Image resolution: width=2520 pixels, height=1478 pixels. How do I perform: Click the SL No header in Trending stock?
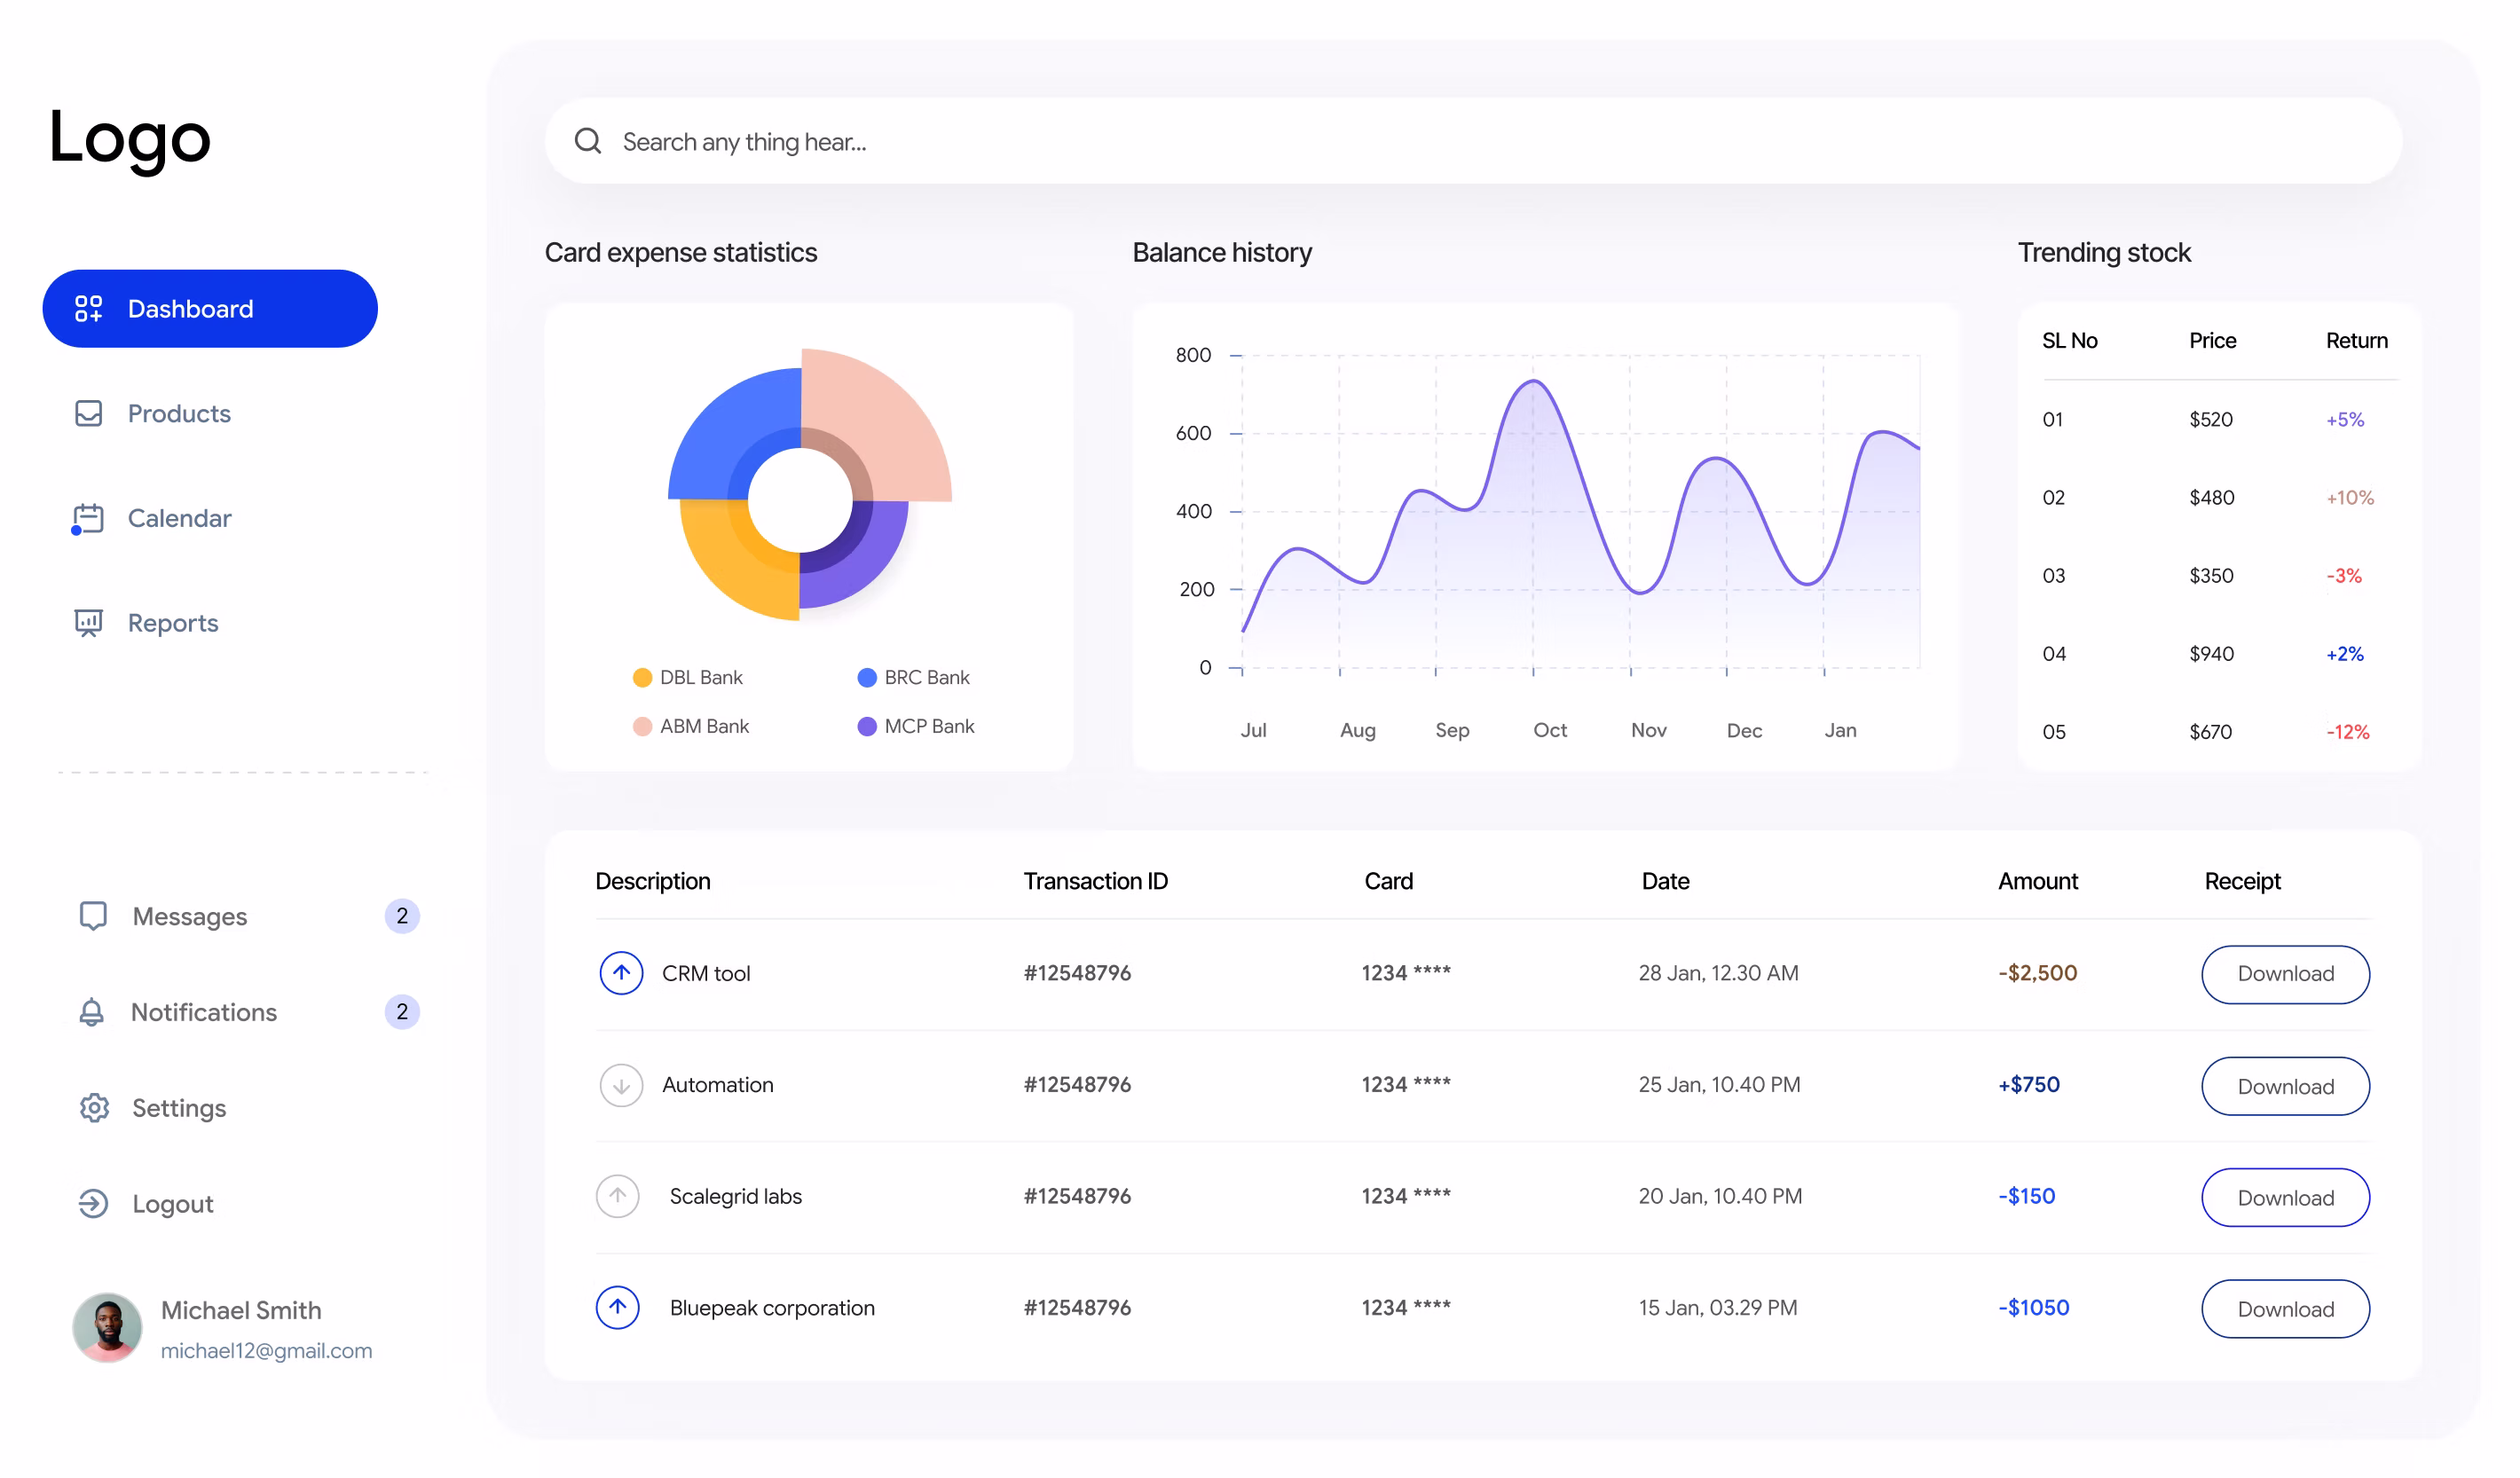coord(2069,341)
